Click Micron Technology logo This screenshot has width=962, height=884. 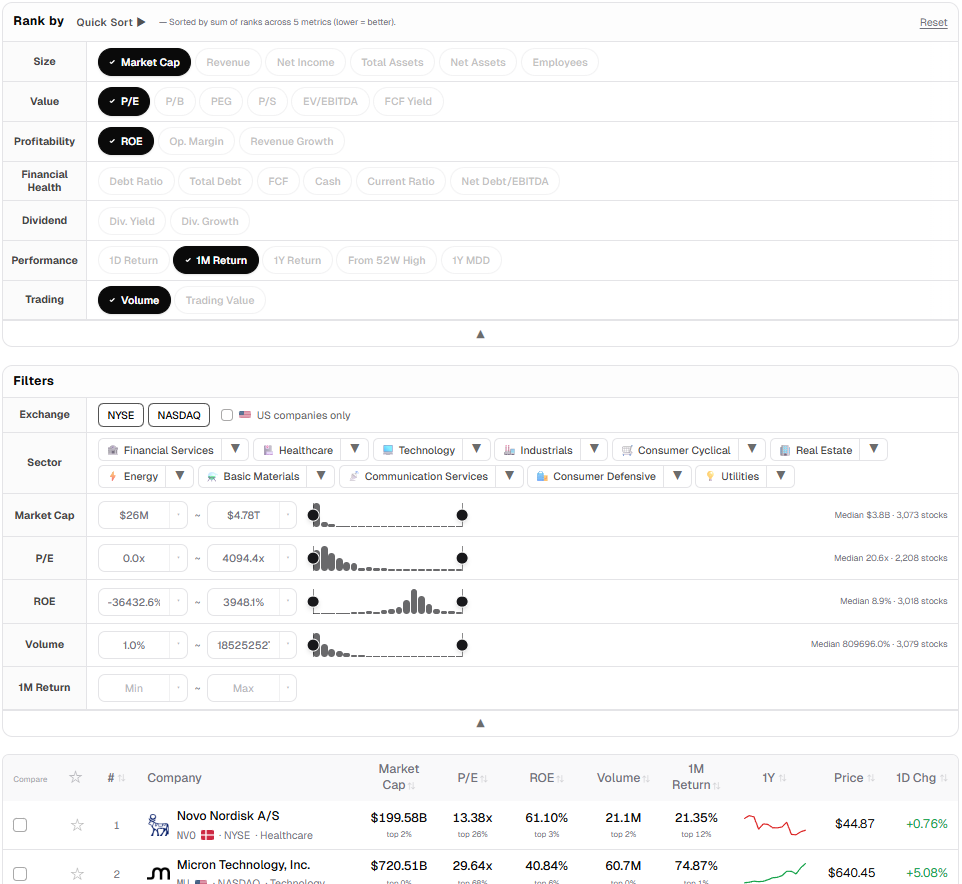coord(159,873)
